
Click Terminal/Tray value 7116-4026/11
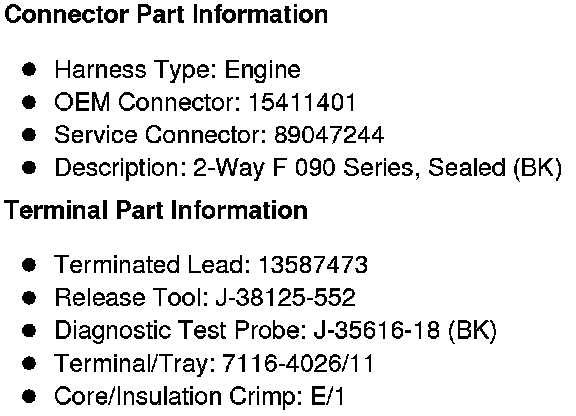[x=298, y=363]
